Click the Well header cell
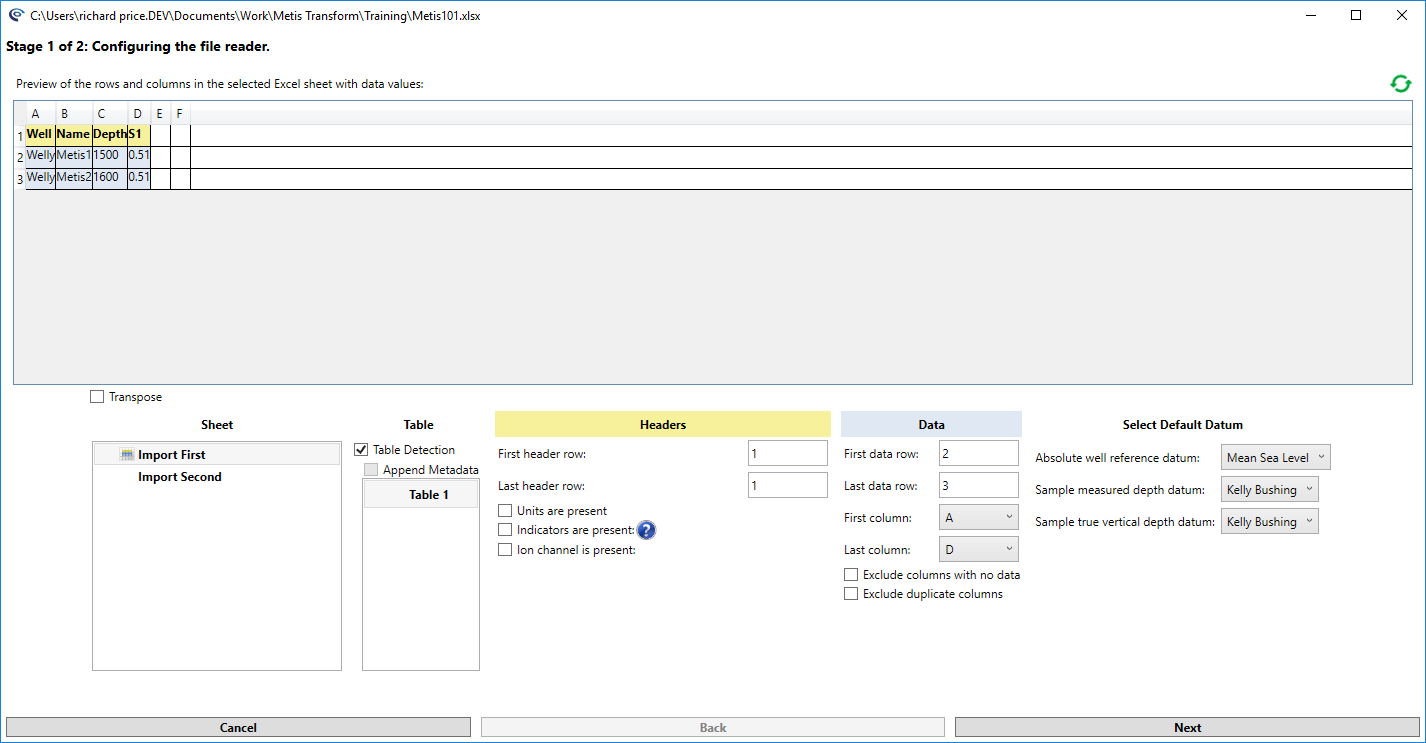Screen dimensions: 1426x743 [x=40, y=135]
